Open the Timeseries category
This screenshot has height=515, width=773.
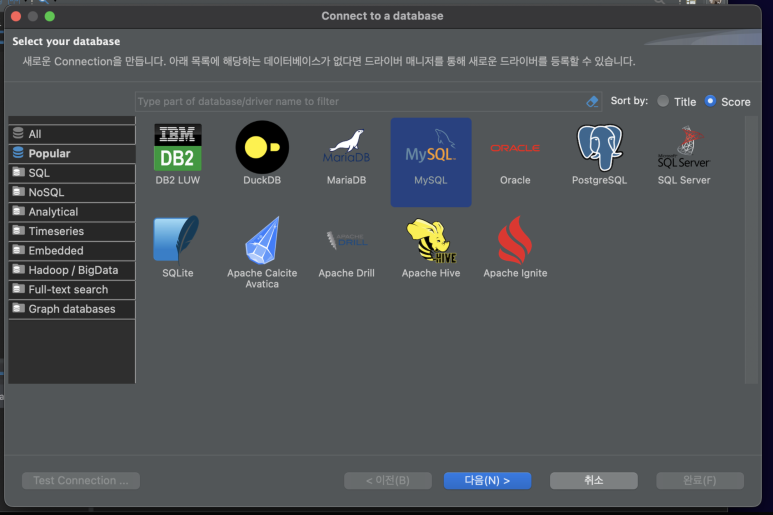tap(72, 231)
